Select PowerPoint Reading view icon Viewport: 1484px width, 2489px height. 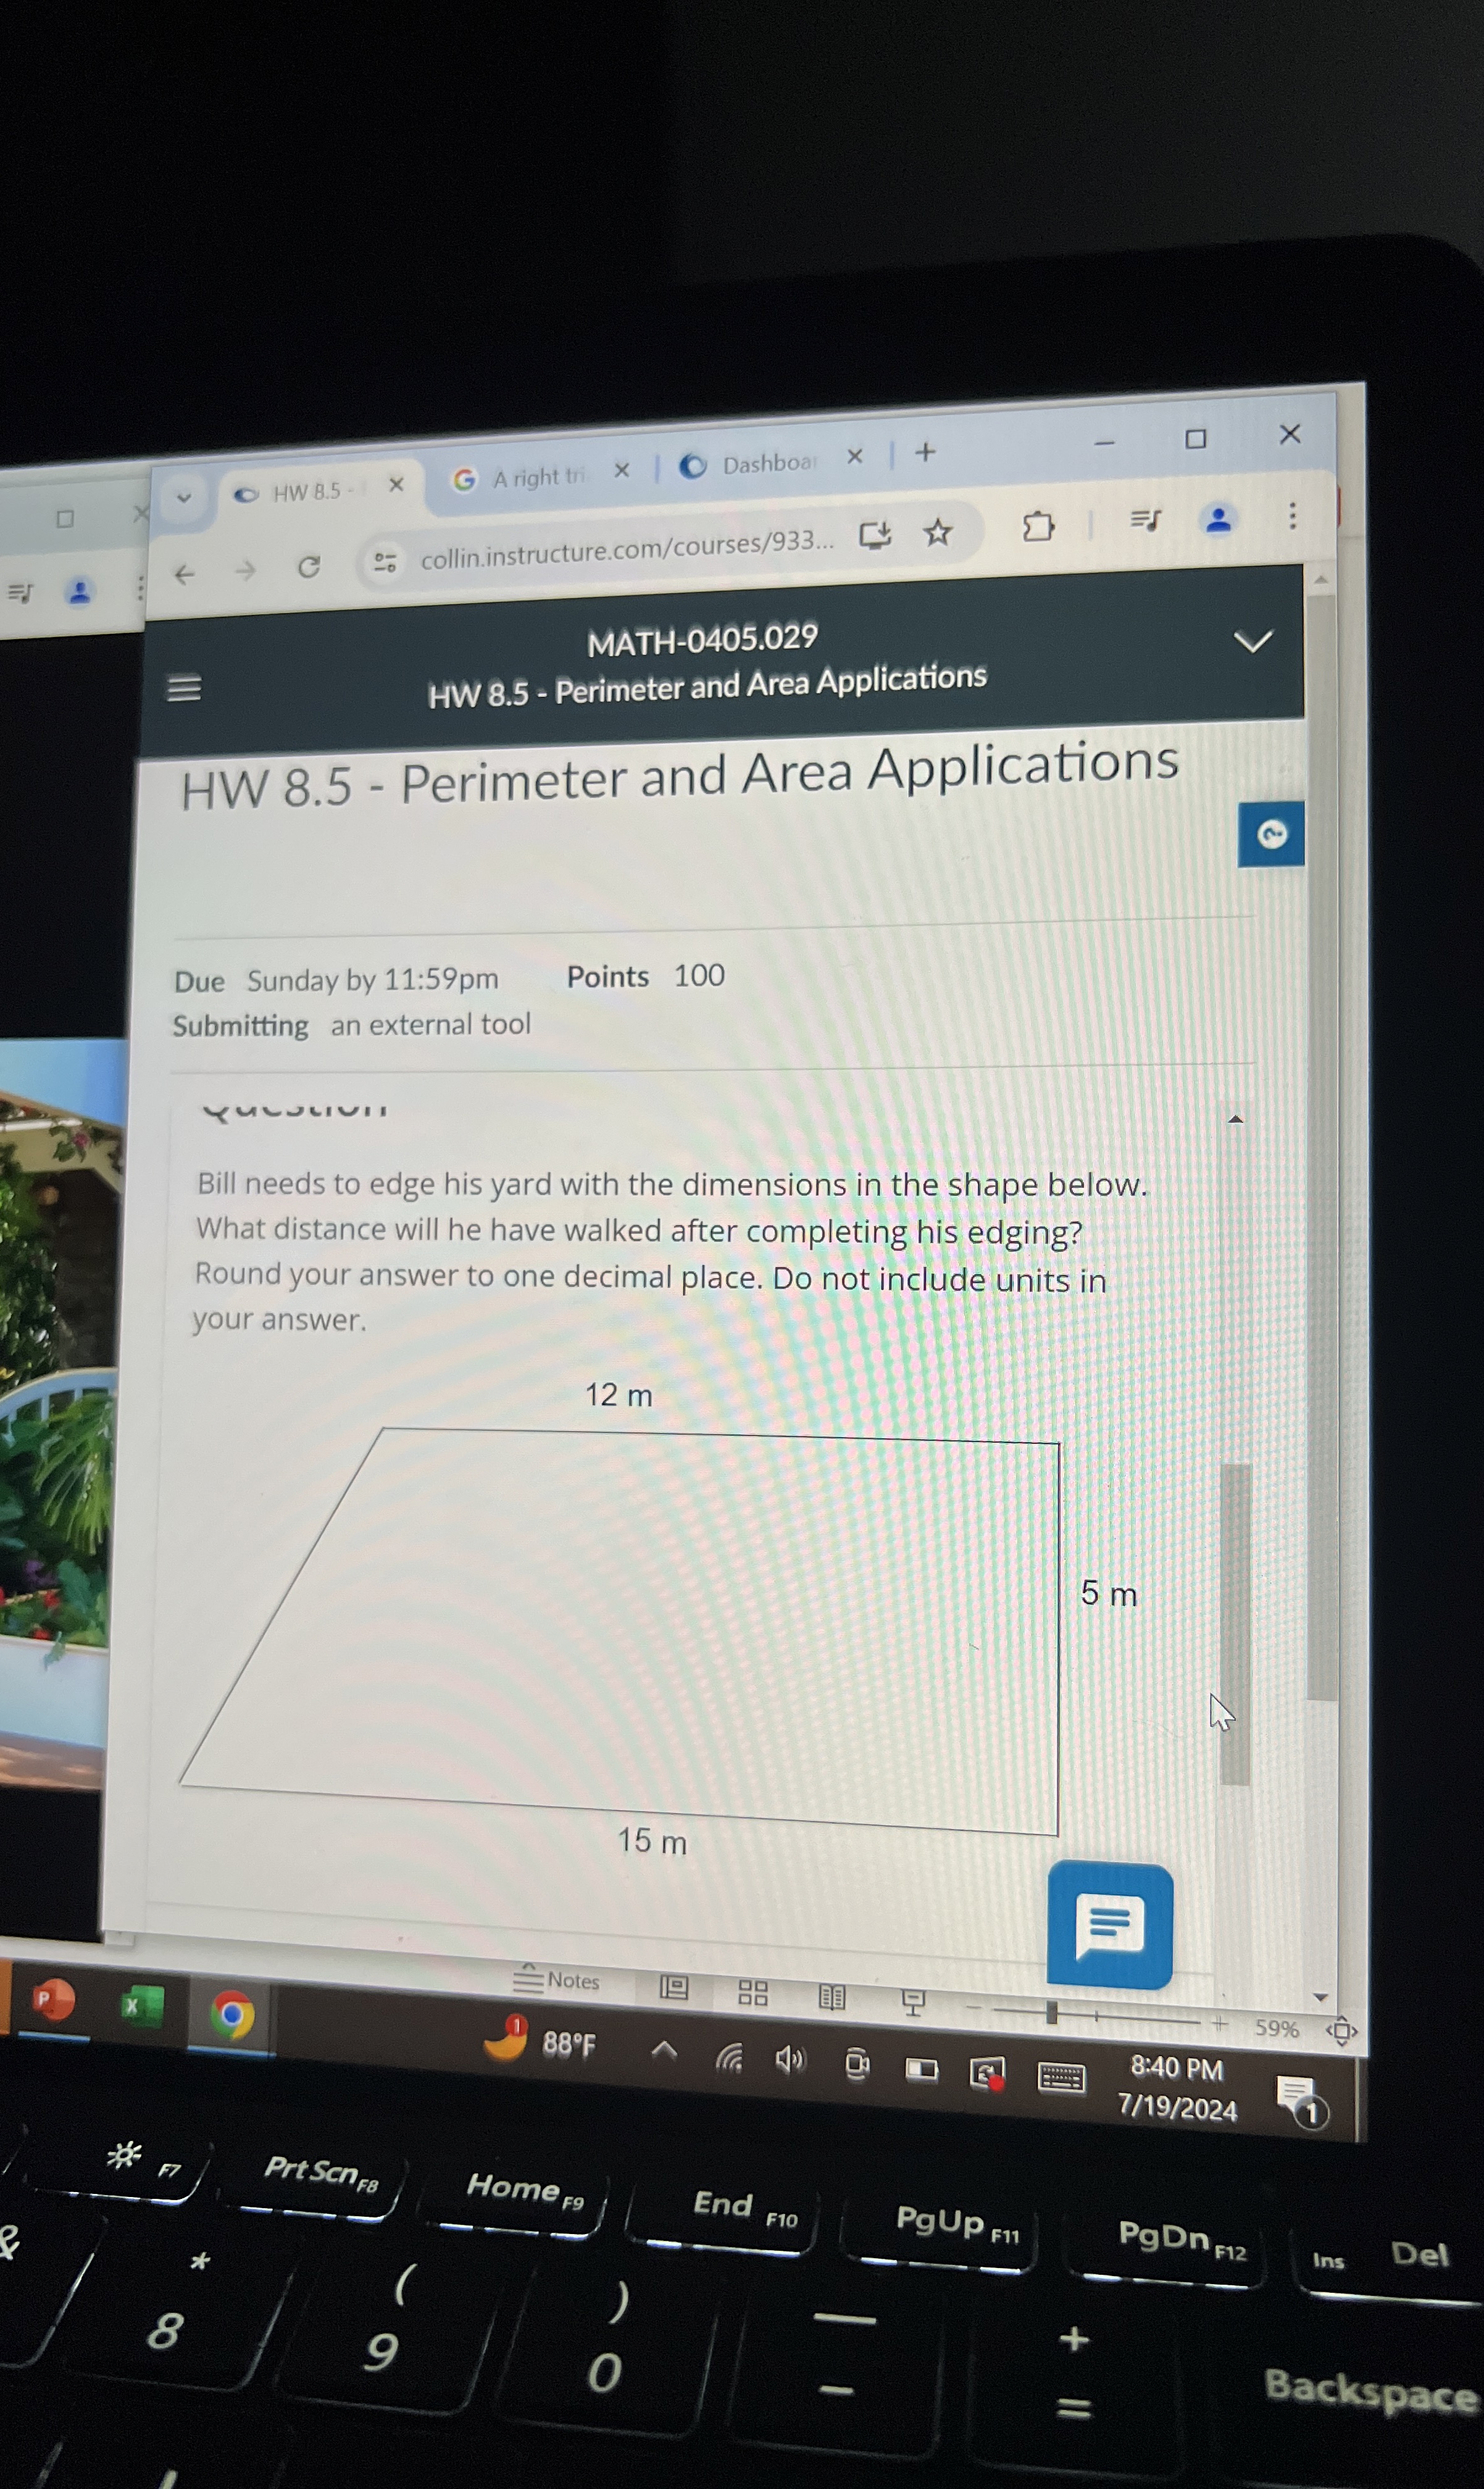click(x=831, y=1997)
